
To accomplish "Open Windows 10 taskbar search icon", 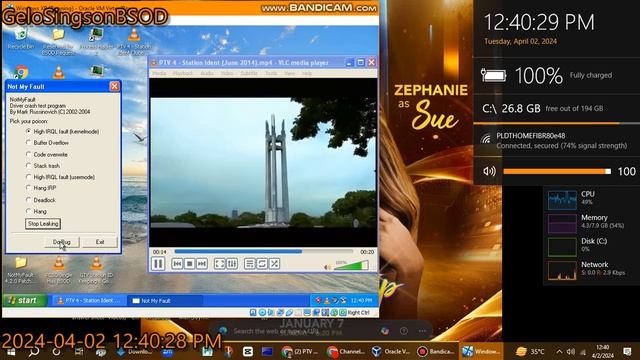I will point(34,351).
